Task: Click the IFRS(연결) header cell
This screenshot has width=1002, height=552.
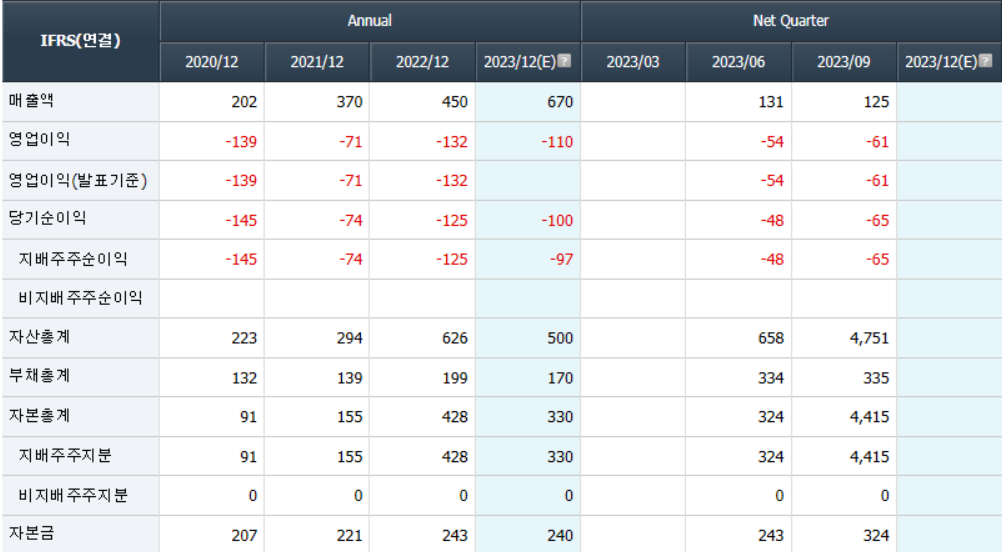Action: (81, 41)
